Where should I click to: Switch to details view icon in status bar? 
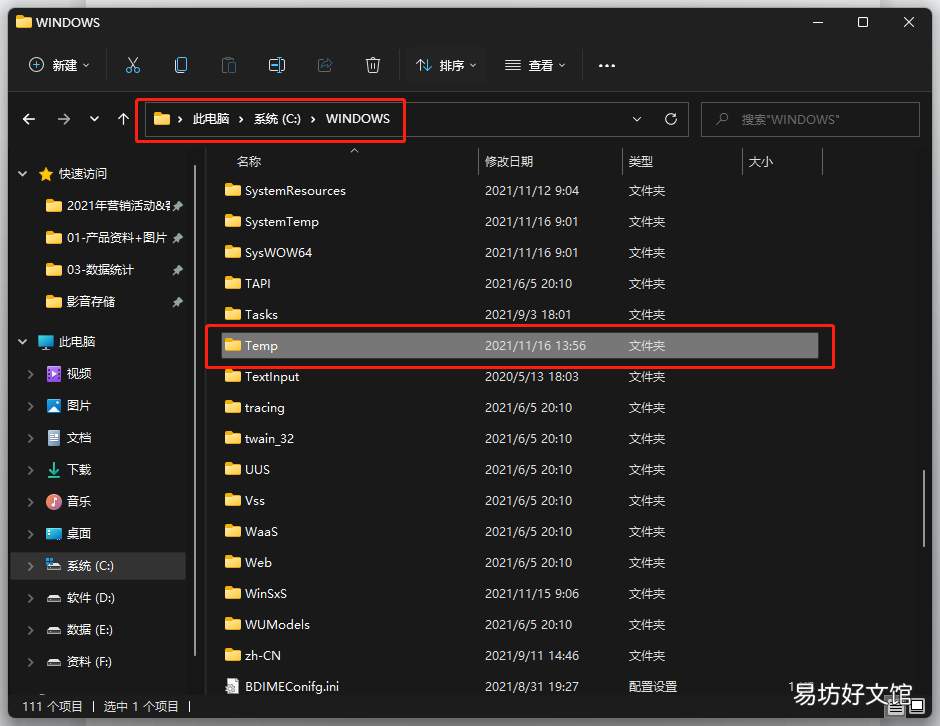[x=896, y=707]
